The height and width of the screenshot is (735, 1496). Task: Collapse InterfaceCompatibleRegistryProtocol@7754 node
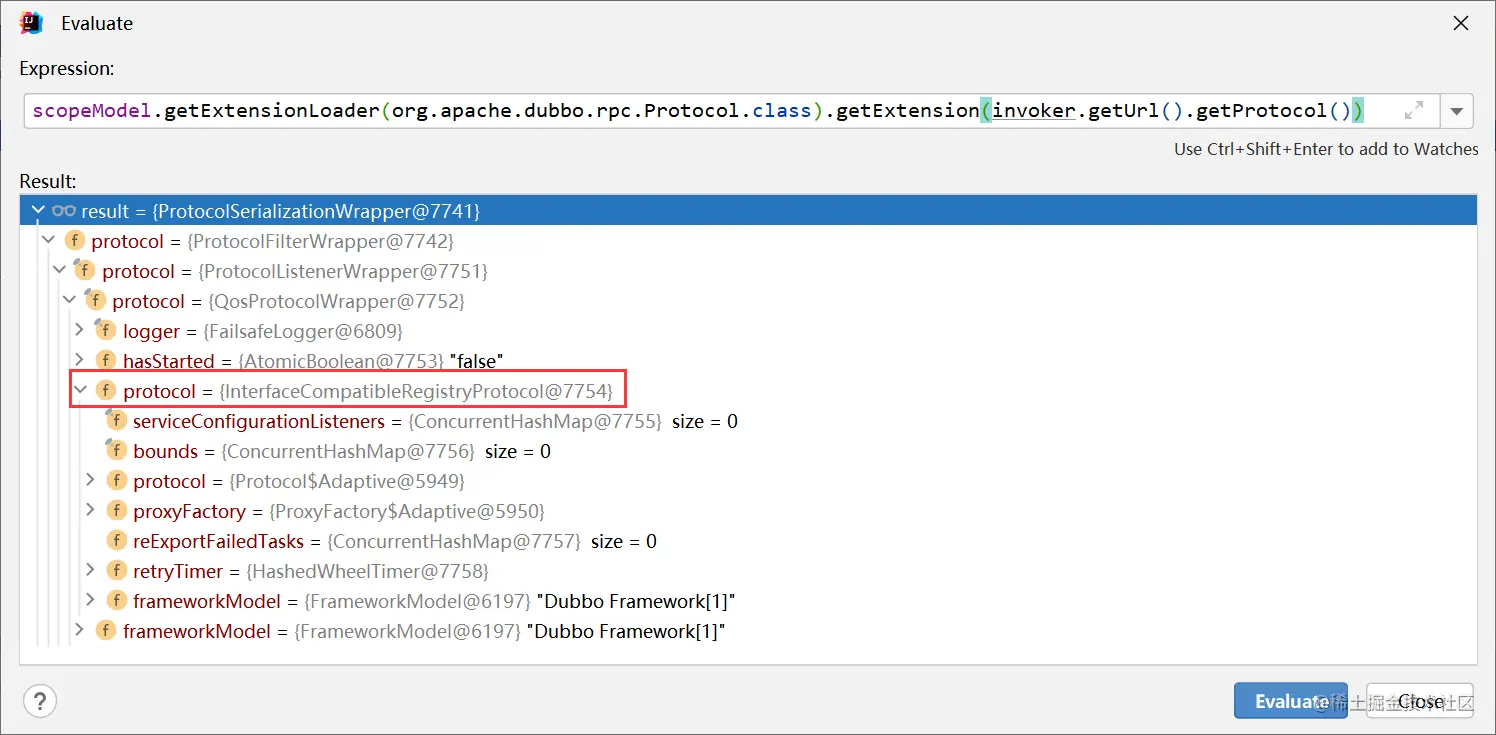(x=79, y=390)
